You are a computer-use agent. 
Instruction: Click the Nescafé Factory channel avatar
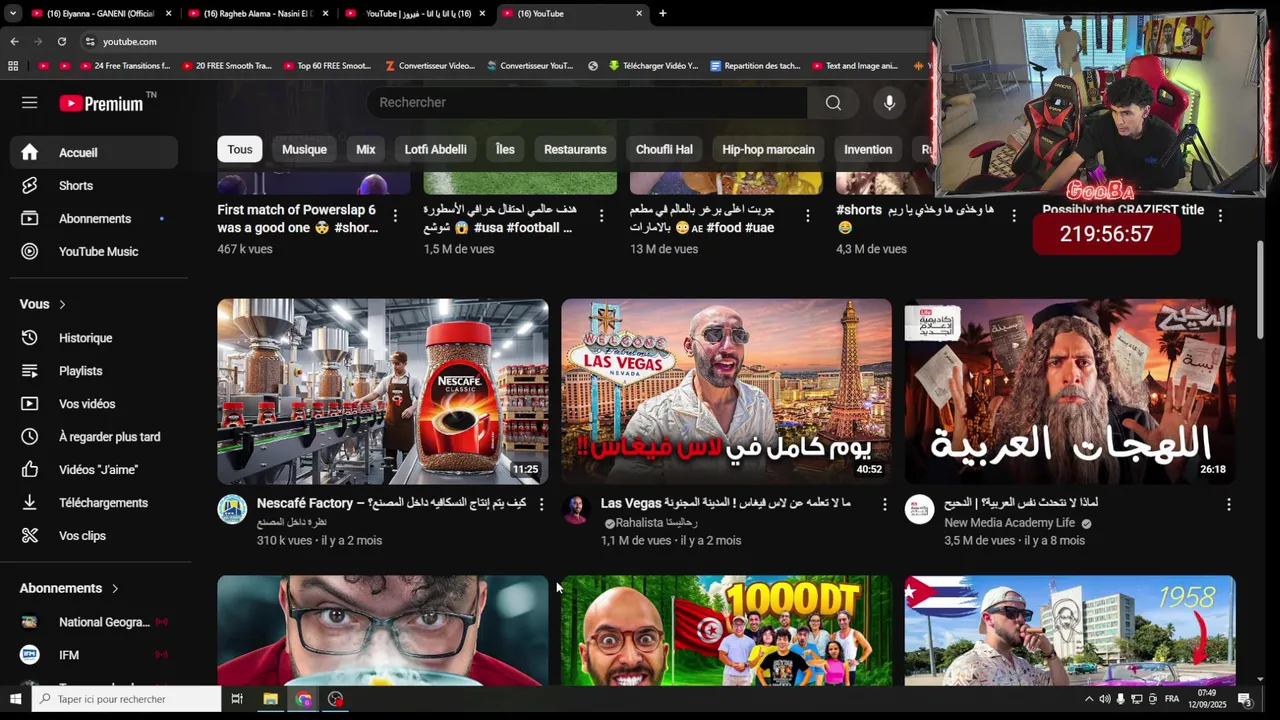(232, 509)
